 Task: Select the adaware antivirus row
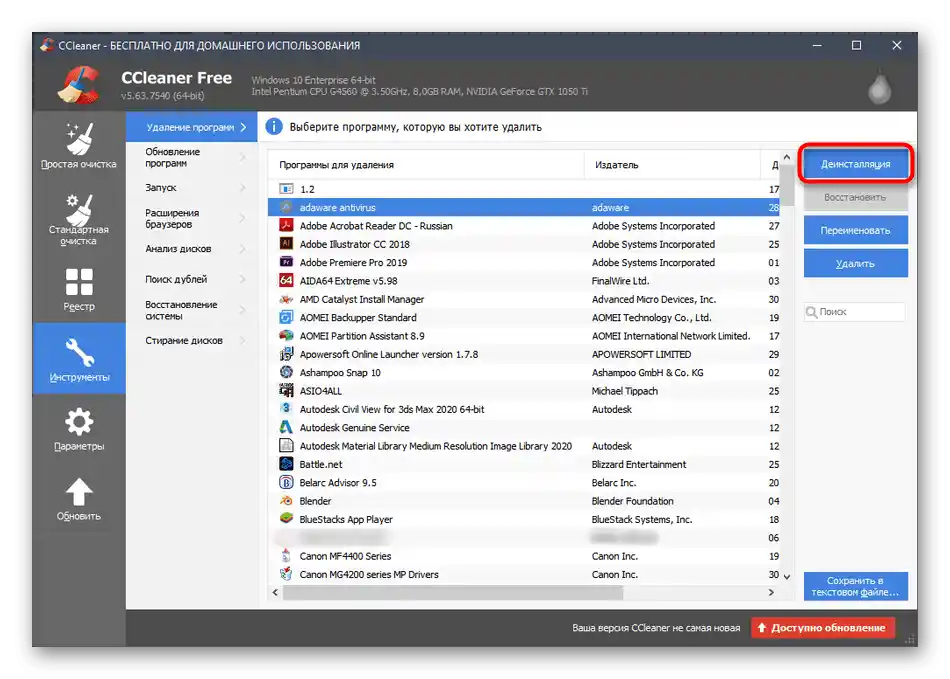pyautogui.click(x=523, y=207)
